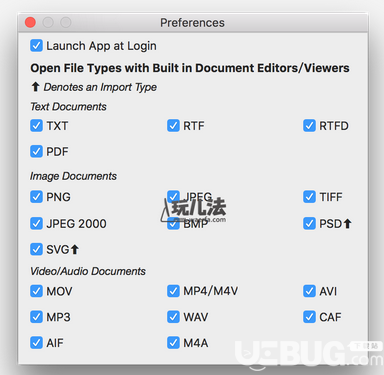The height and width of the screenshot is (375, 384).
Task: Uncheck the AIF audio checkbox
Action: click(36, 343)
